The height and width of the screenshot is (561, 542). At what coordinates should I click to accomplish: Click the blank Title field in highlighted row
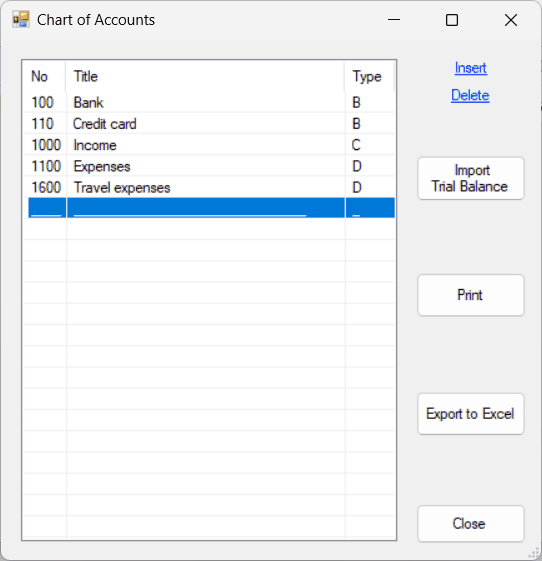point(206,208)
